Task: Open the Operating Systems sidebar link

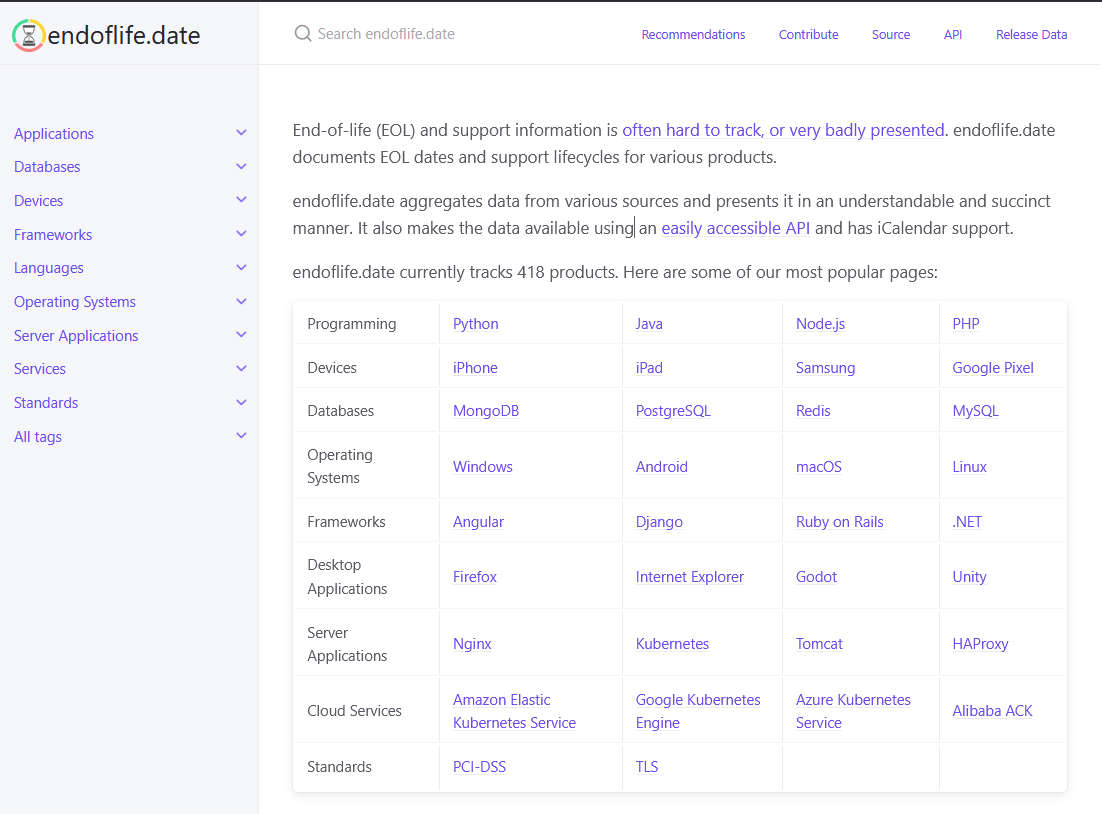Action: coord(74,302)
